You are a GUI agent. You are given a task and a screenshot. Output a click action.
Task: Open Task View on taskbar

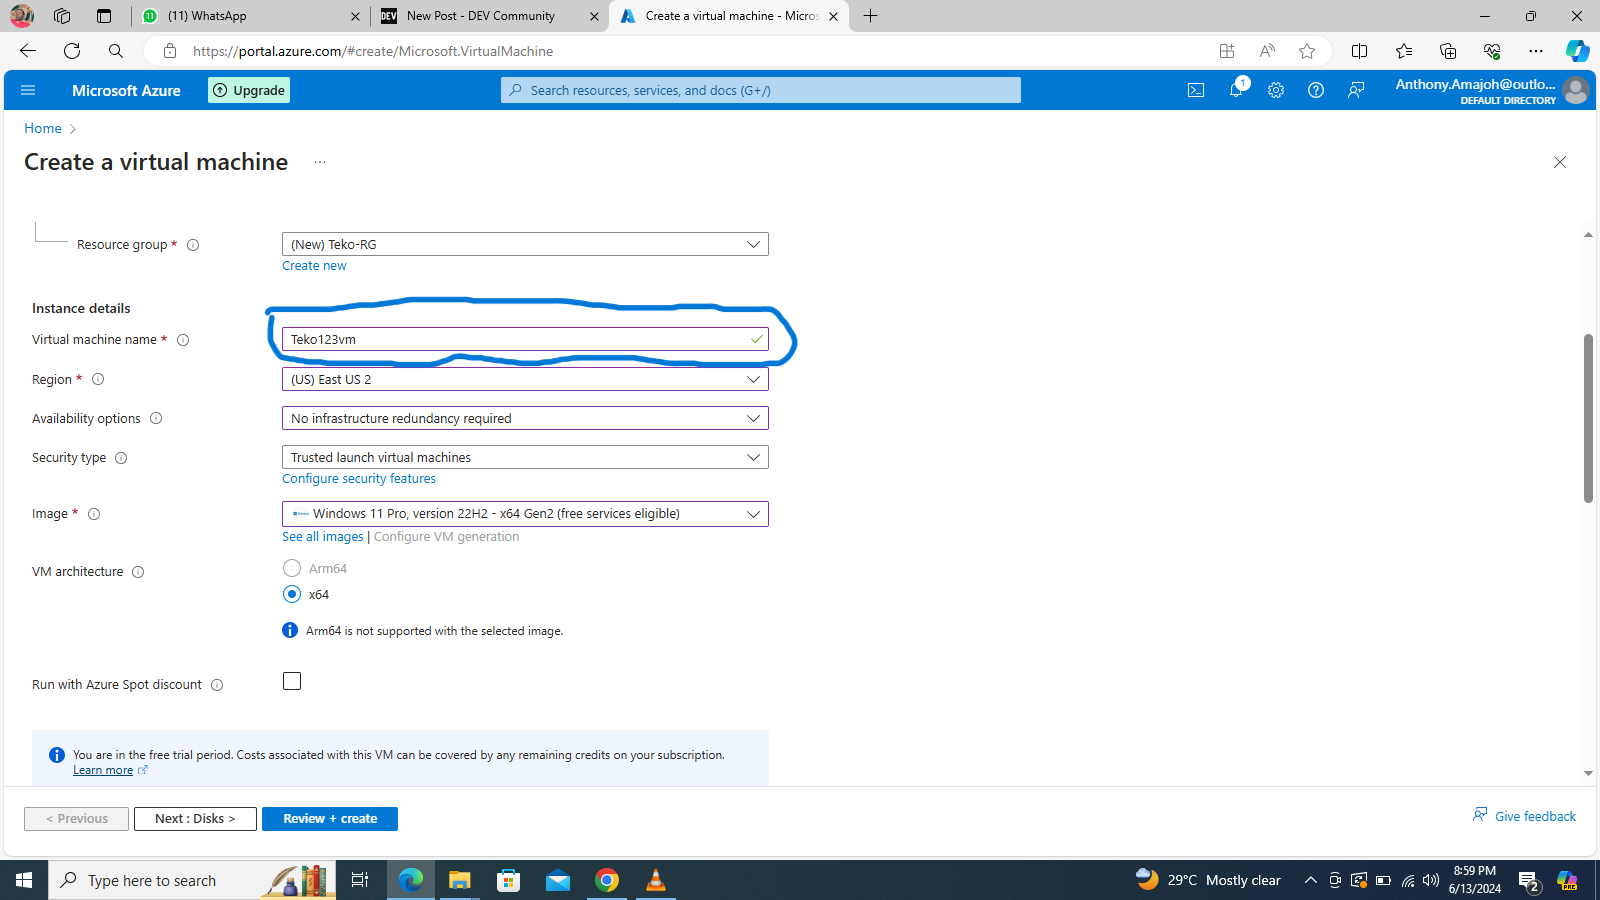pyautogui.click(x=360, y=880)
